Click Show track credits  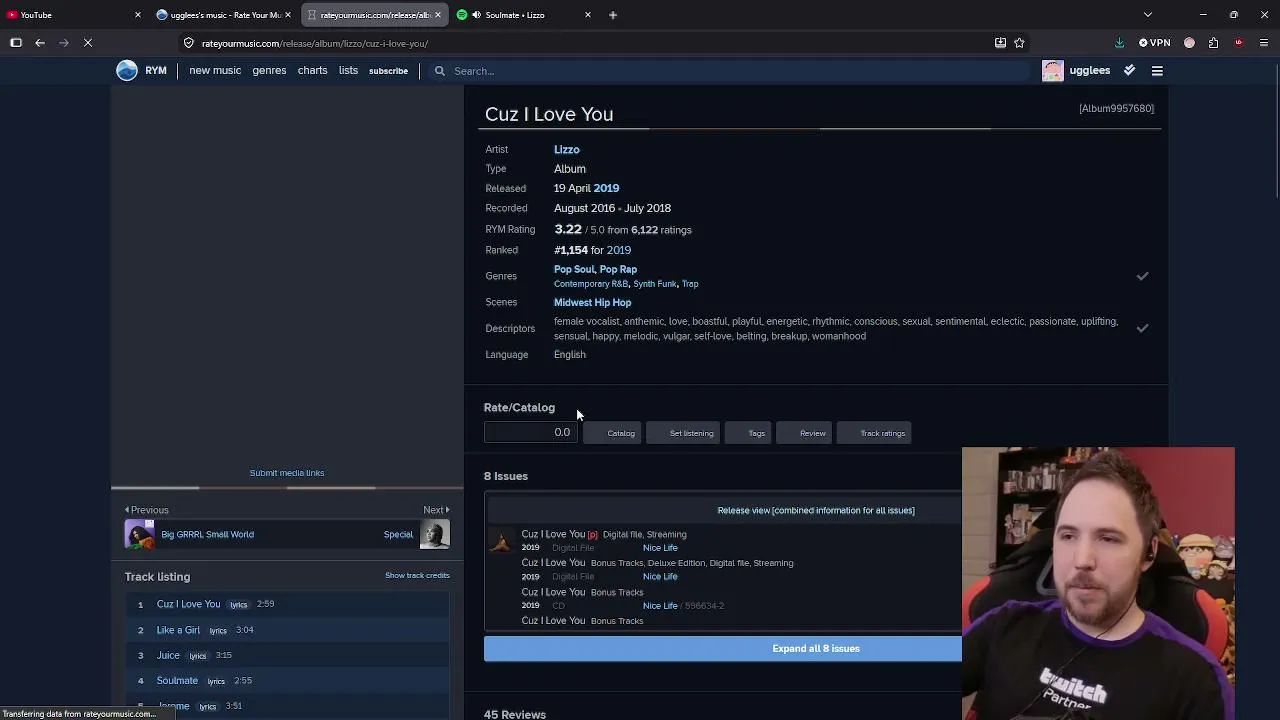coord(417,575)
